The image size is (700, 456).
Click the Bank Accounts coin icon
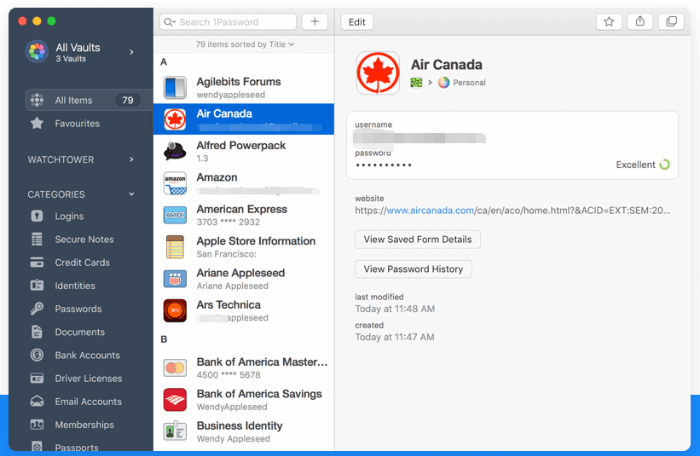pyautogui.click(x=37, y=355)
